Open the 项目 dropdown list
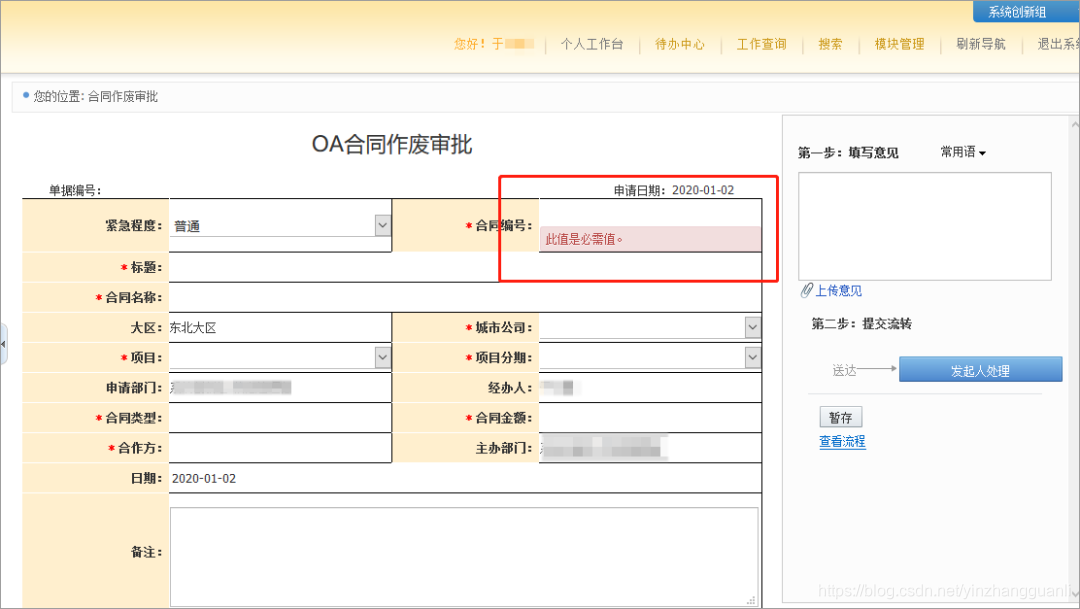The width and height of the screenshot is (1080, 609). pos(383,357)
